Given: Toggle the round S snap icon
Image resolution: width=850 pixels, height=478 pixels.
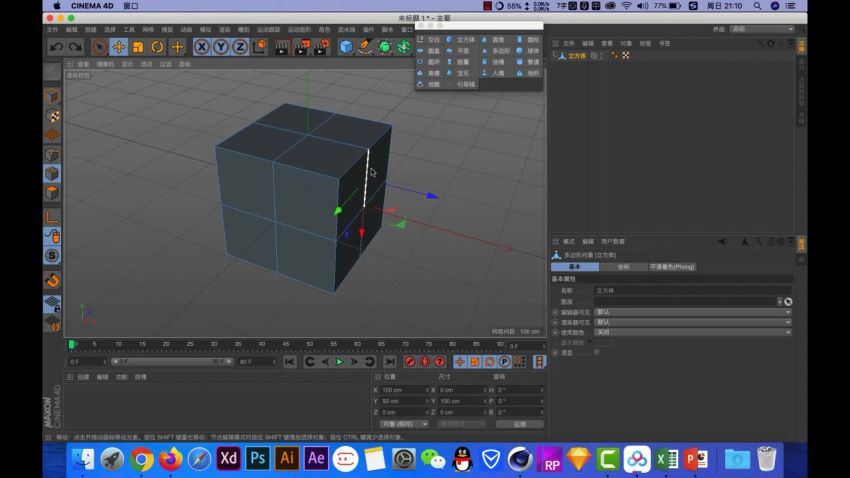Looking at the screenshot, I should click(52, 255).
